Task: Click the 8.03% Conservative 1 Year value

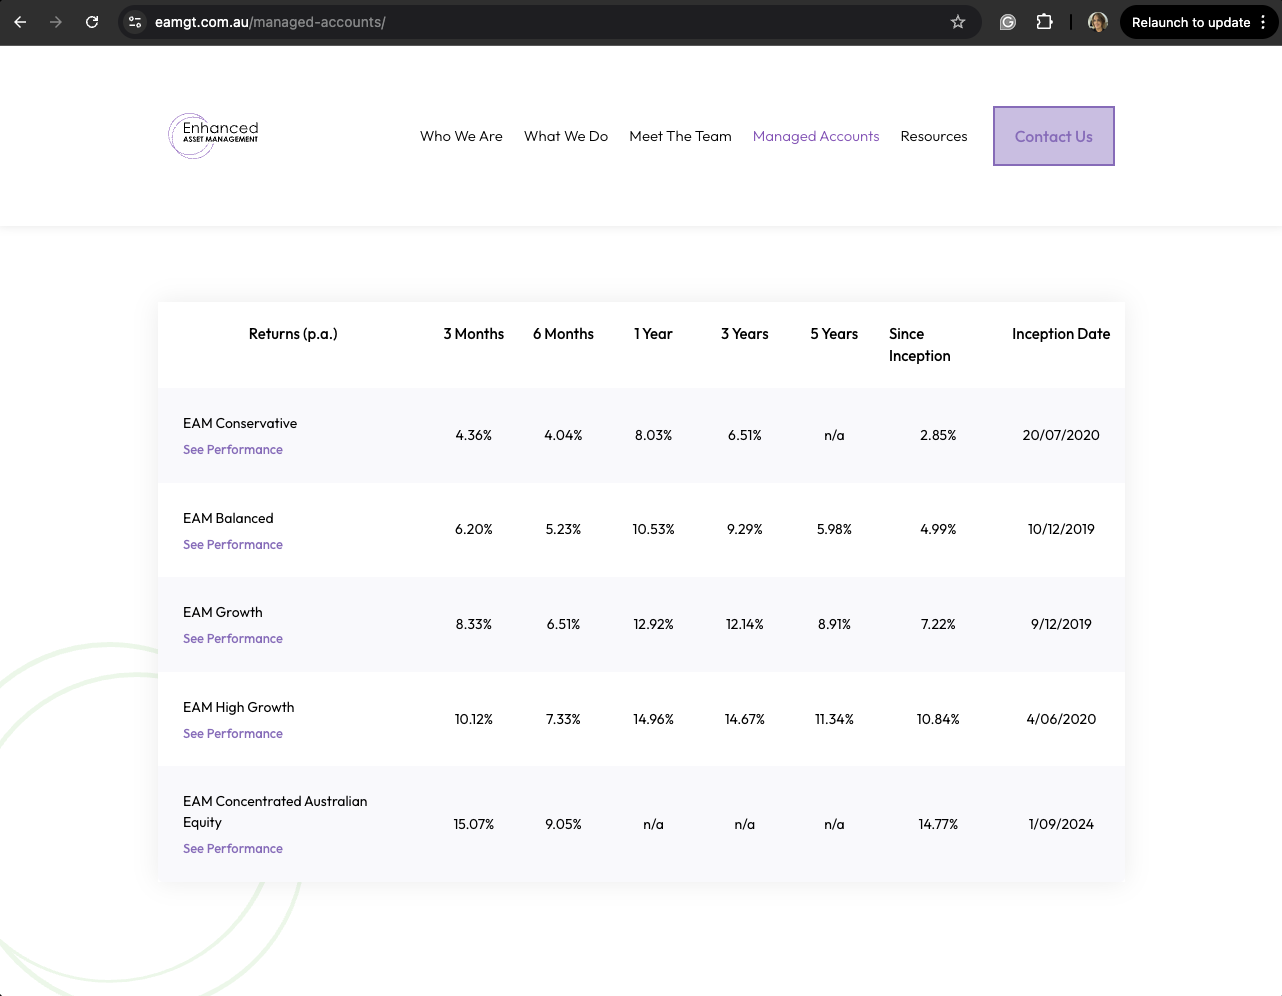Action: (653, 436)
